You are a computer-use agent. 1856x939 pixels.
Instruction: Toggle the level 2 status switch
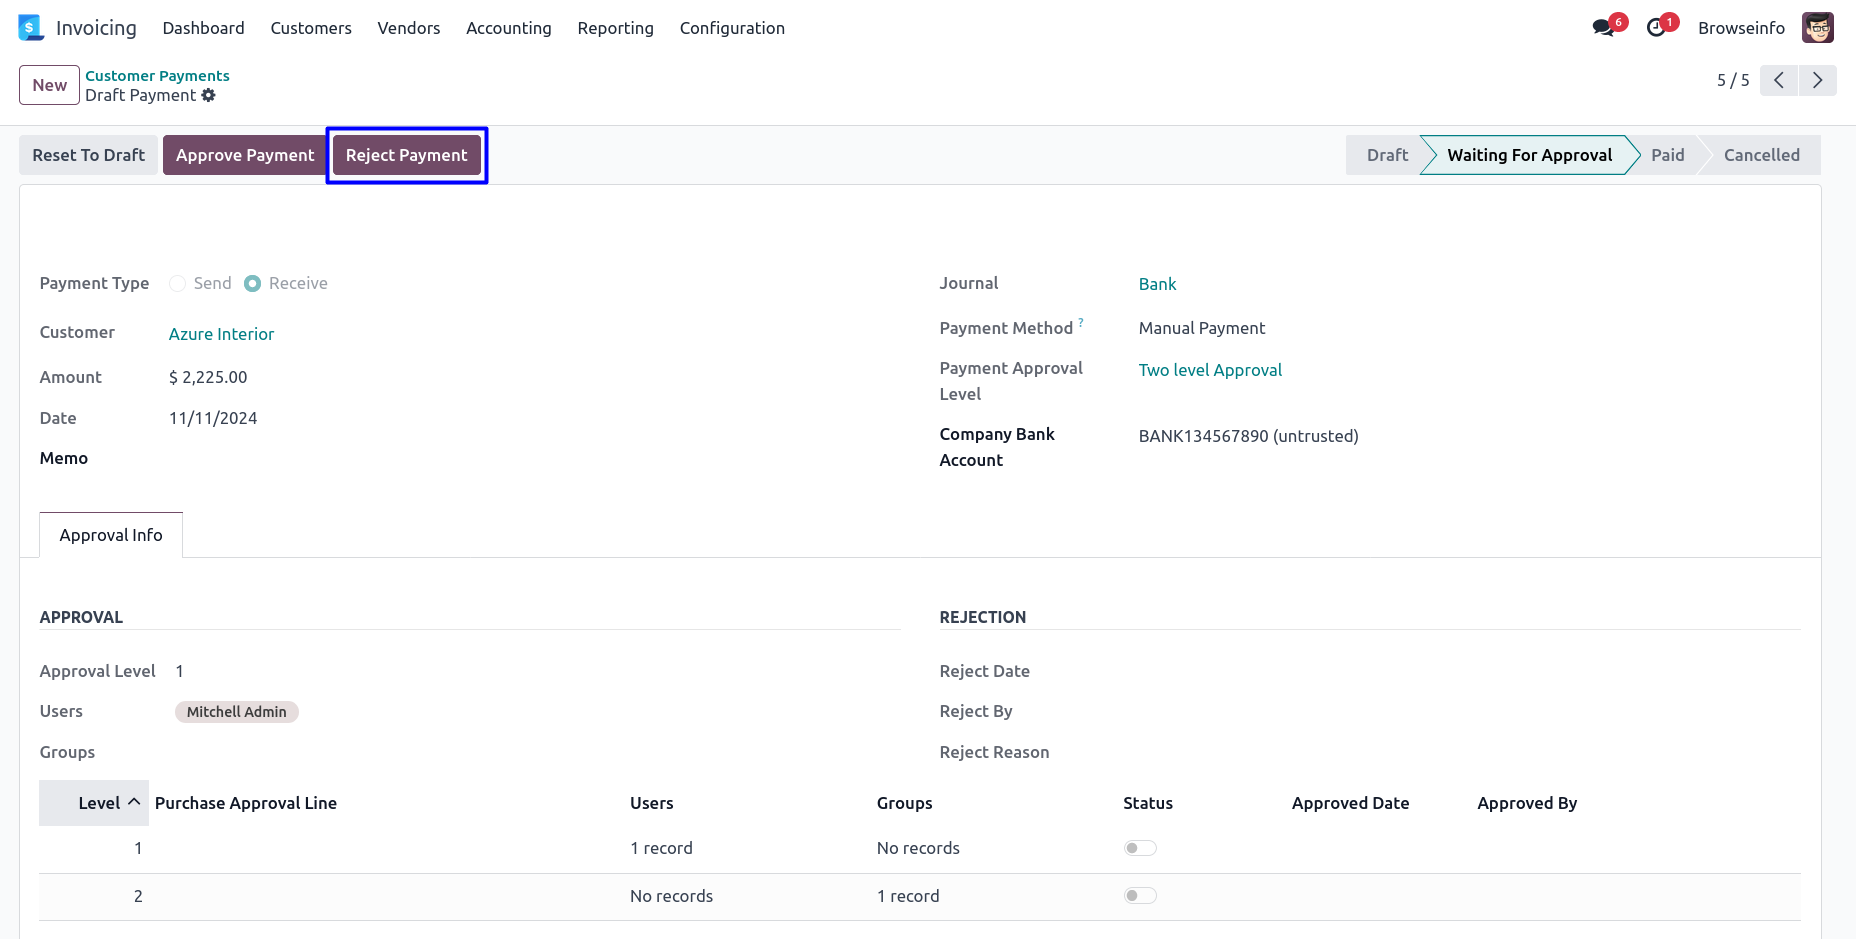pyautogui.click(x=1139, y=896)
